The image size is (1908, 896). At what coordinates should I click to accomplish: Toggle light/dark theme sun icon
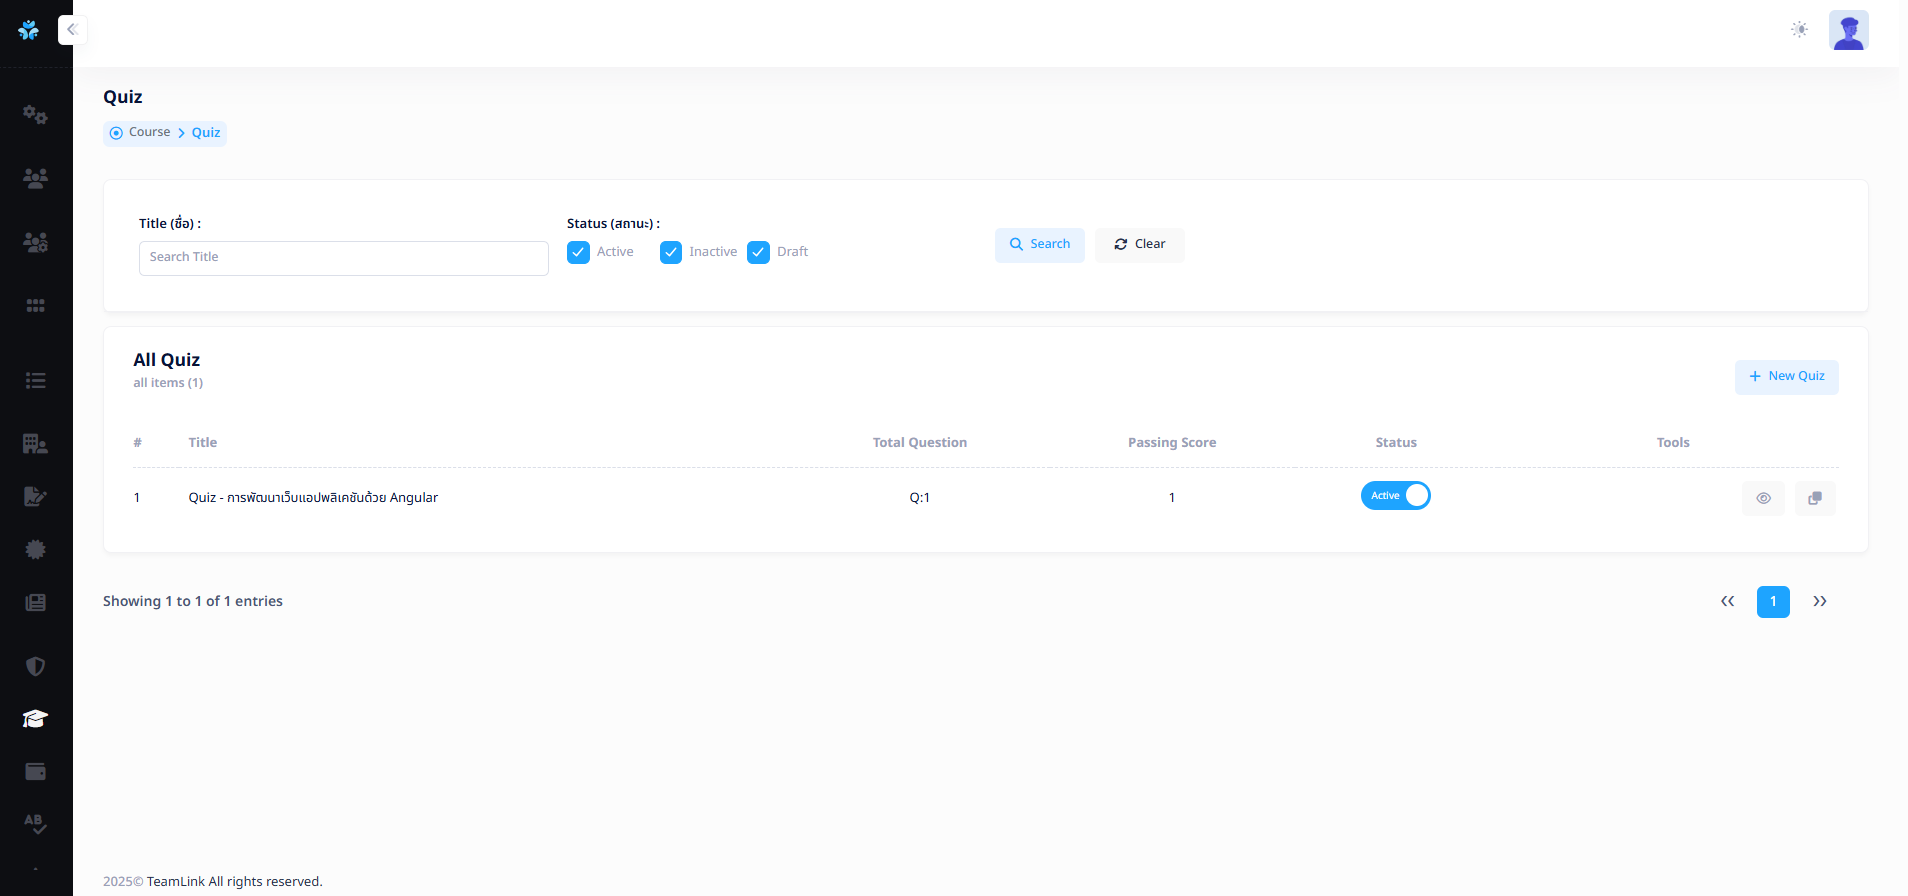pos(1799,30)
